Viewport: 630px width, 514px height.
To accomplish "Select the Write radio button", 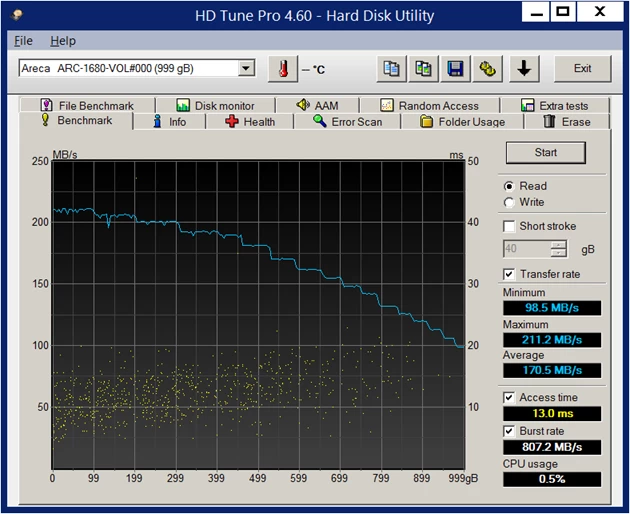I will click(509, 203).
